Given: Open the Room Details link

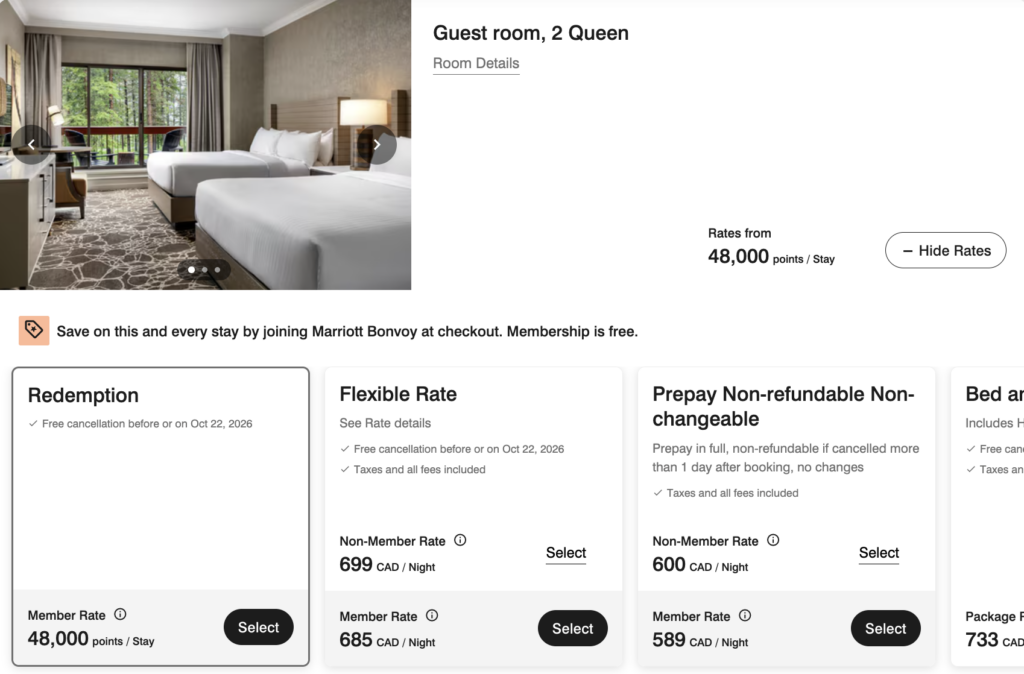Looking at the screenshot, I should point(476,63).
